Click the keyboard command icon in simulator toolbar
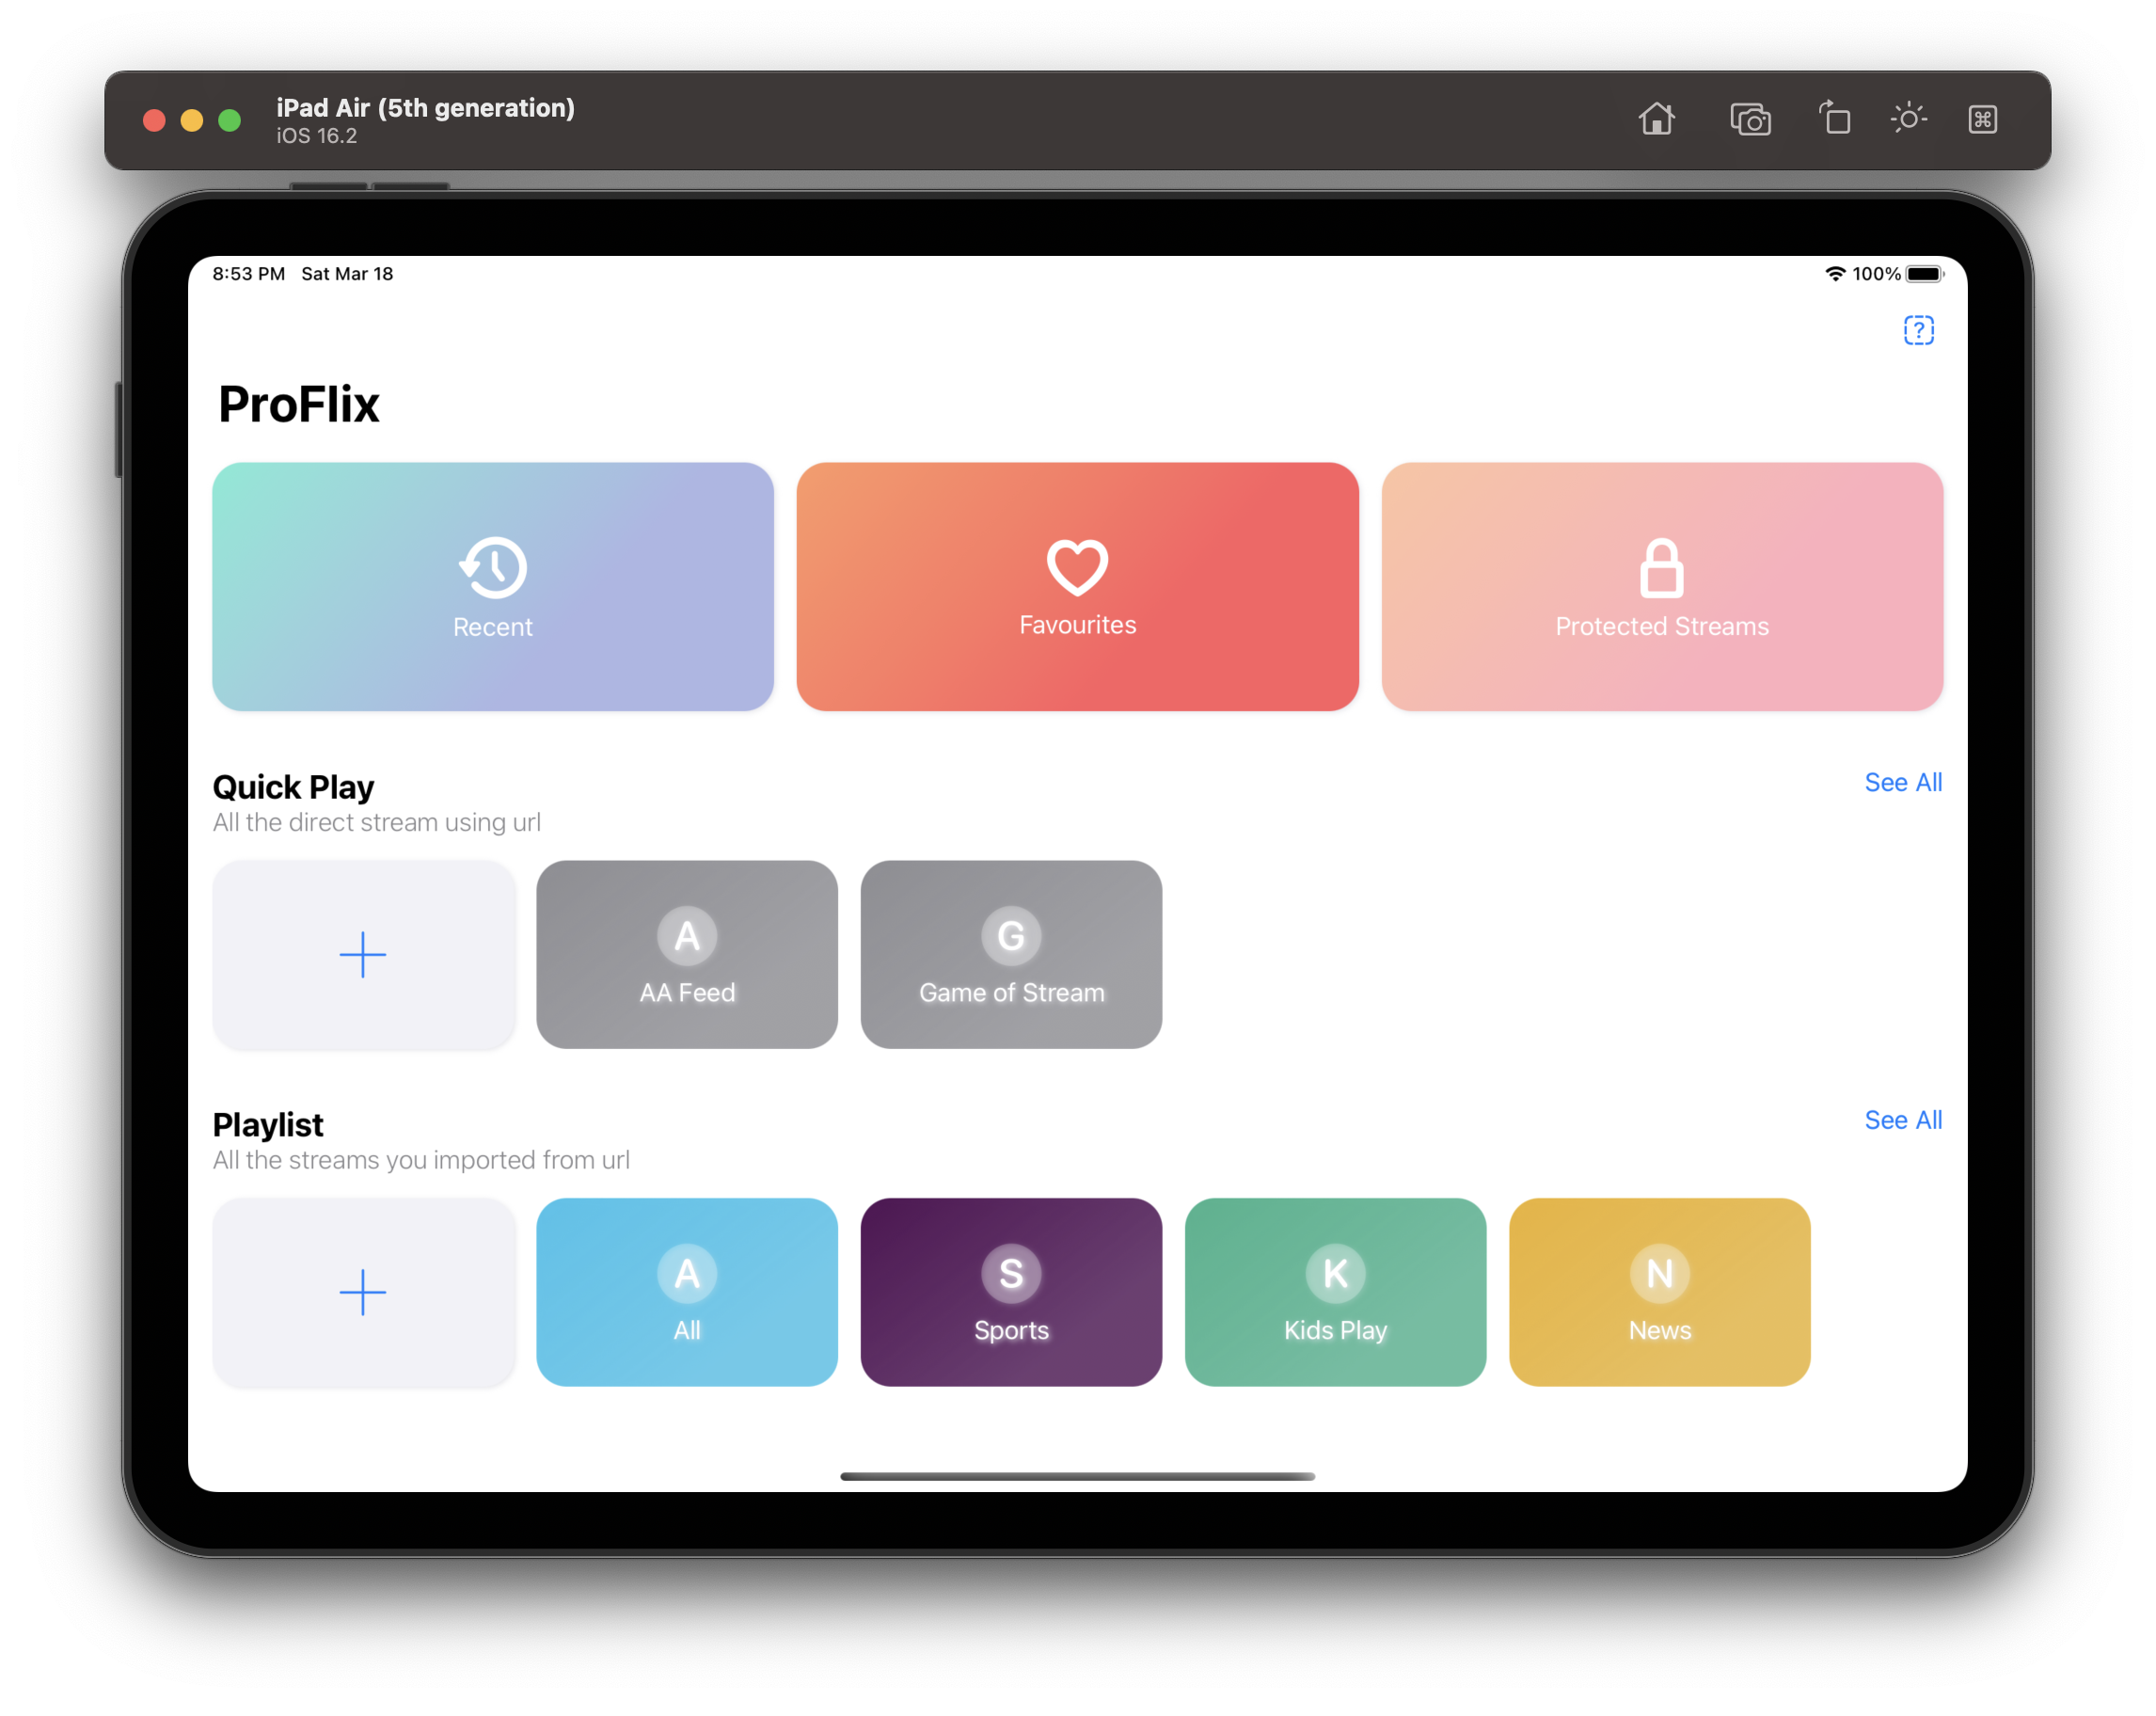The image size is (2156, 1716). pos(1982,119)
